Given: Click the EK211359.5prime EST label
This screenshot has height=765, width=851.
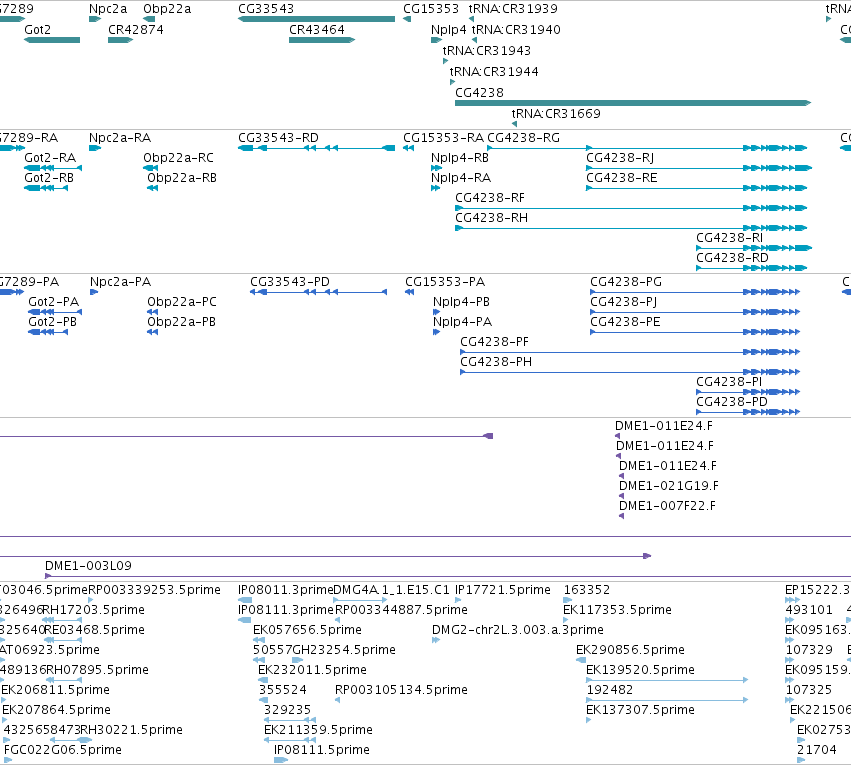Looking at the screenshot, I should pos(319,730).
